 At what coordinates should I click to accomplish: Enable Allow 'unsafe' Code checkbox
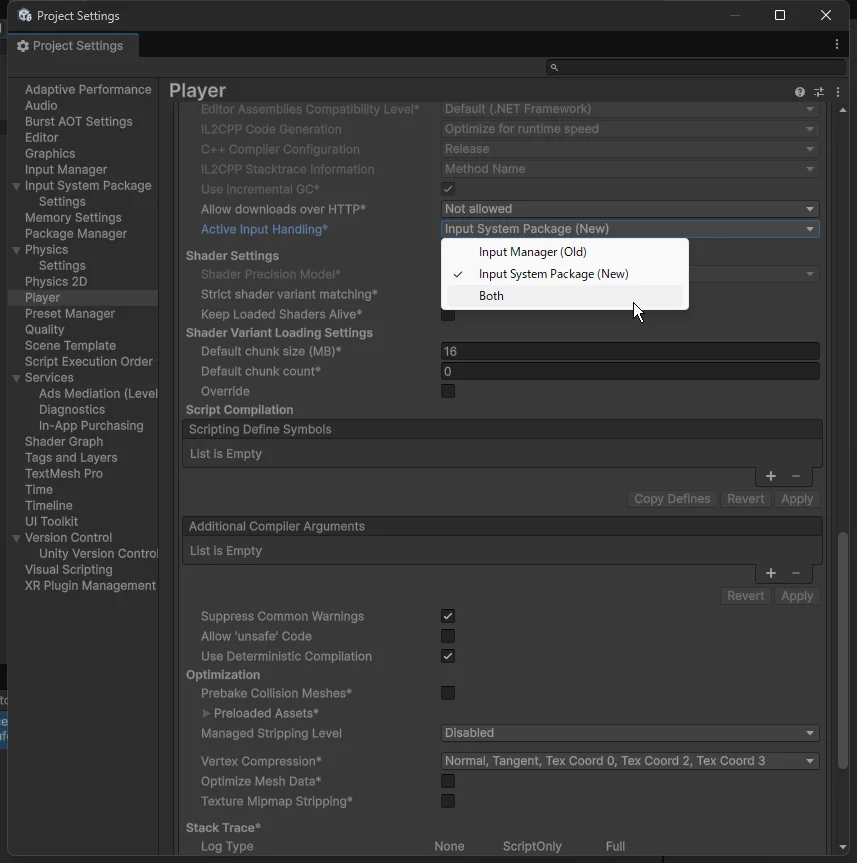click(448, 637)
